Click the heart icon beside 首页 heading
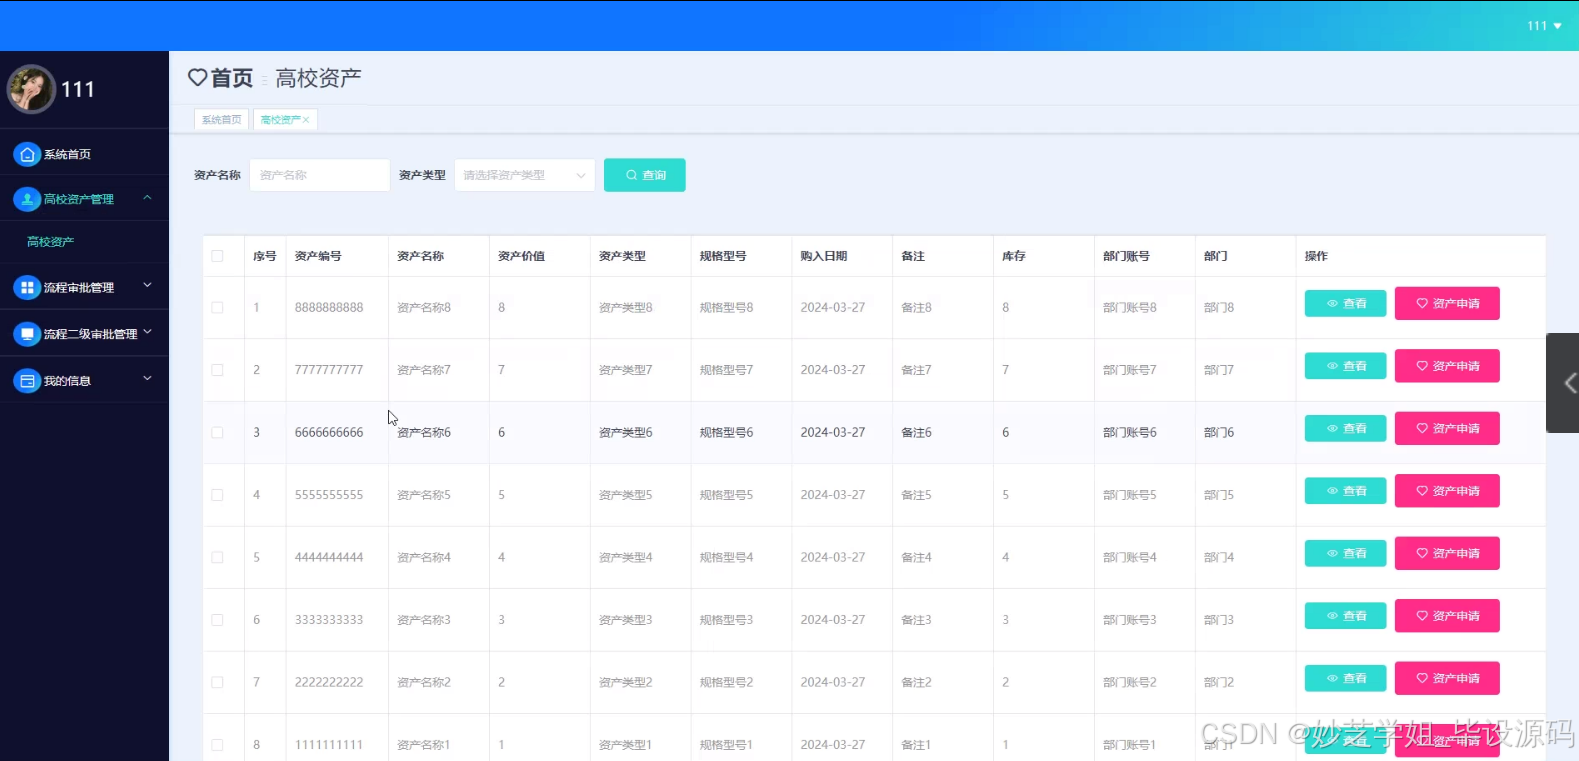 [x=197, y=77]
